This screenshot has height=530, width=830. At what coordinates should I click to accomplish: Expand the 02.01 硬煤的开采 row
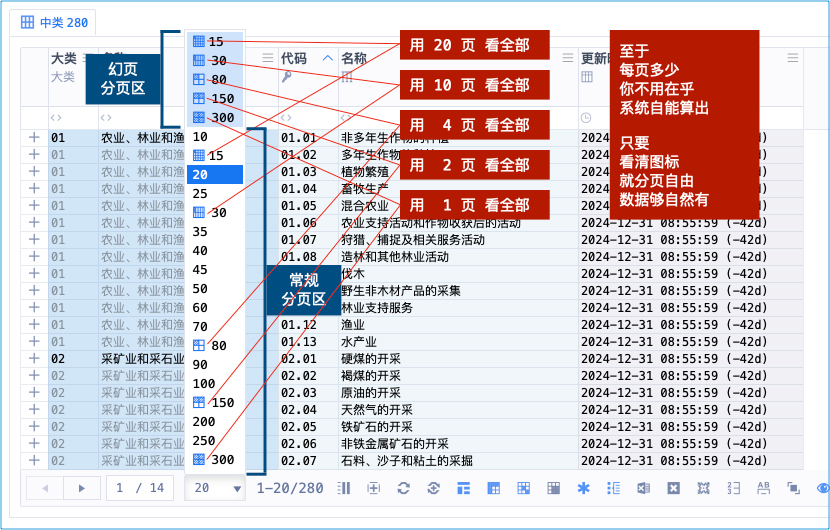click(34, 358)
